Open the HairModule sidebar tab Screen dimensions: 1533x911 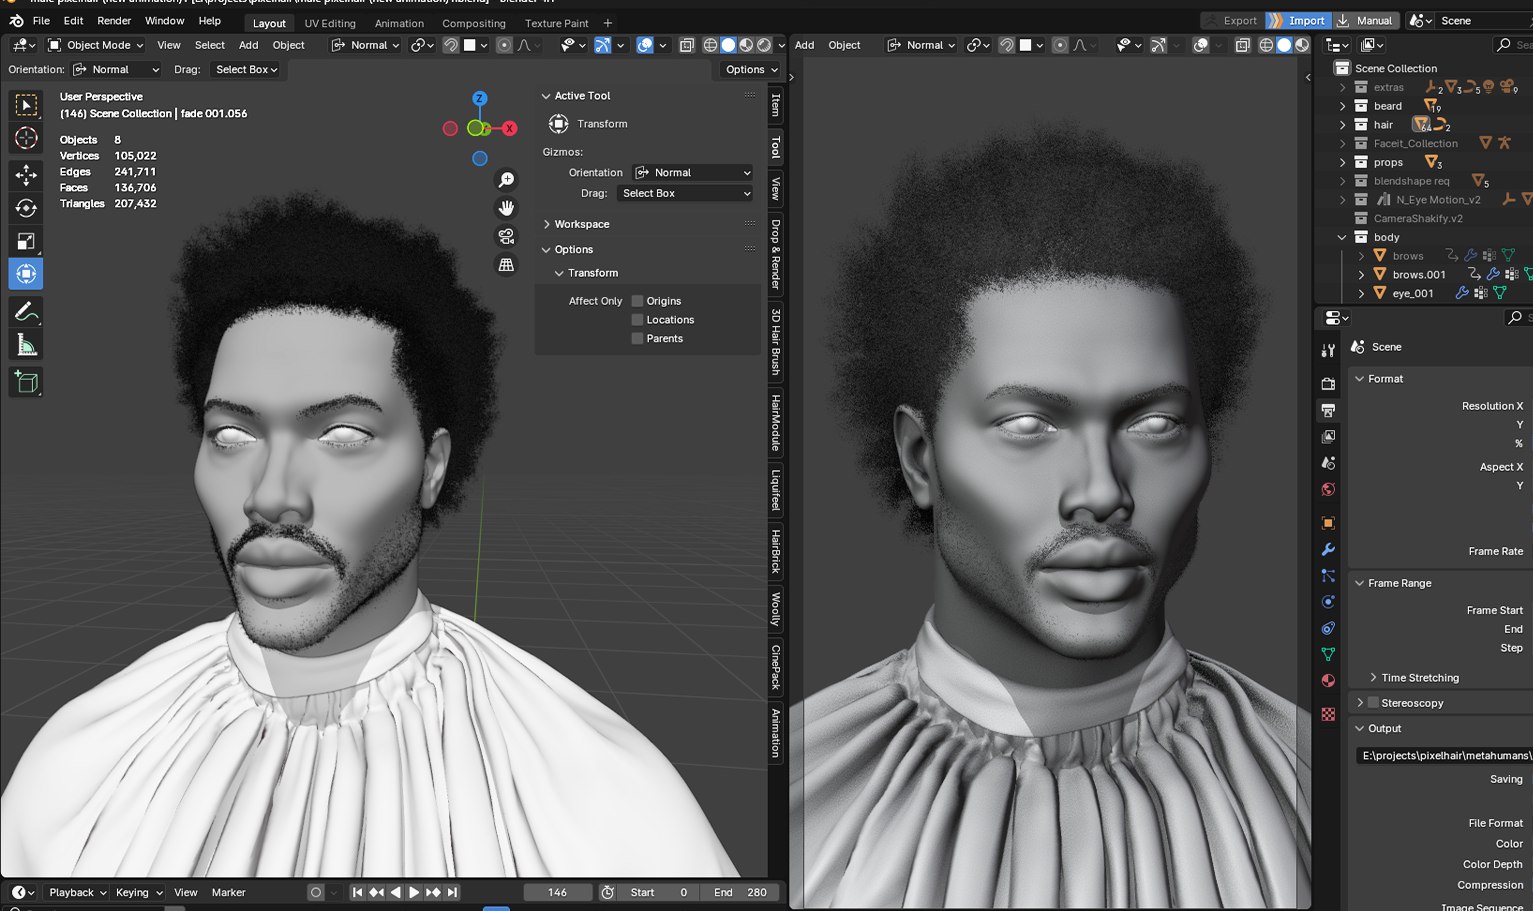tap(776, 423)
